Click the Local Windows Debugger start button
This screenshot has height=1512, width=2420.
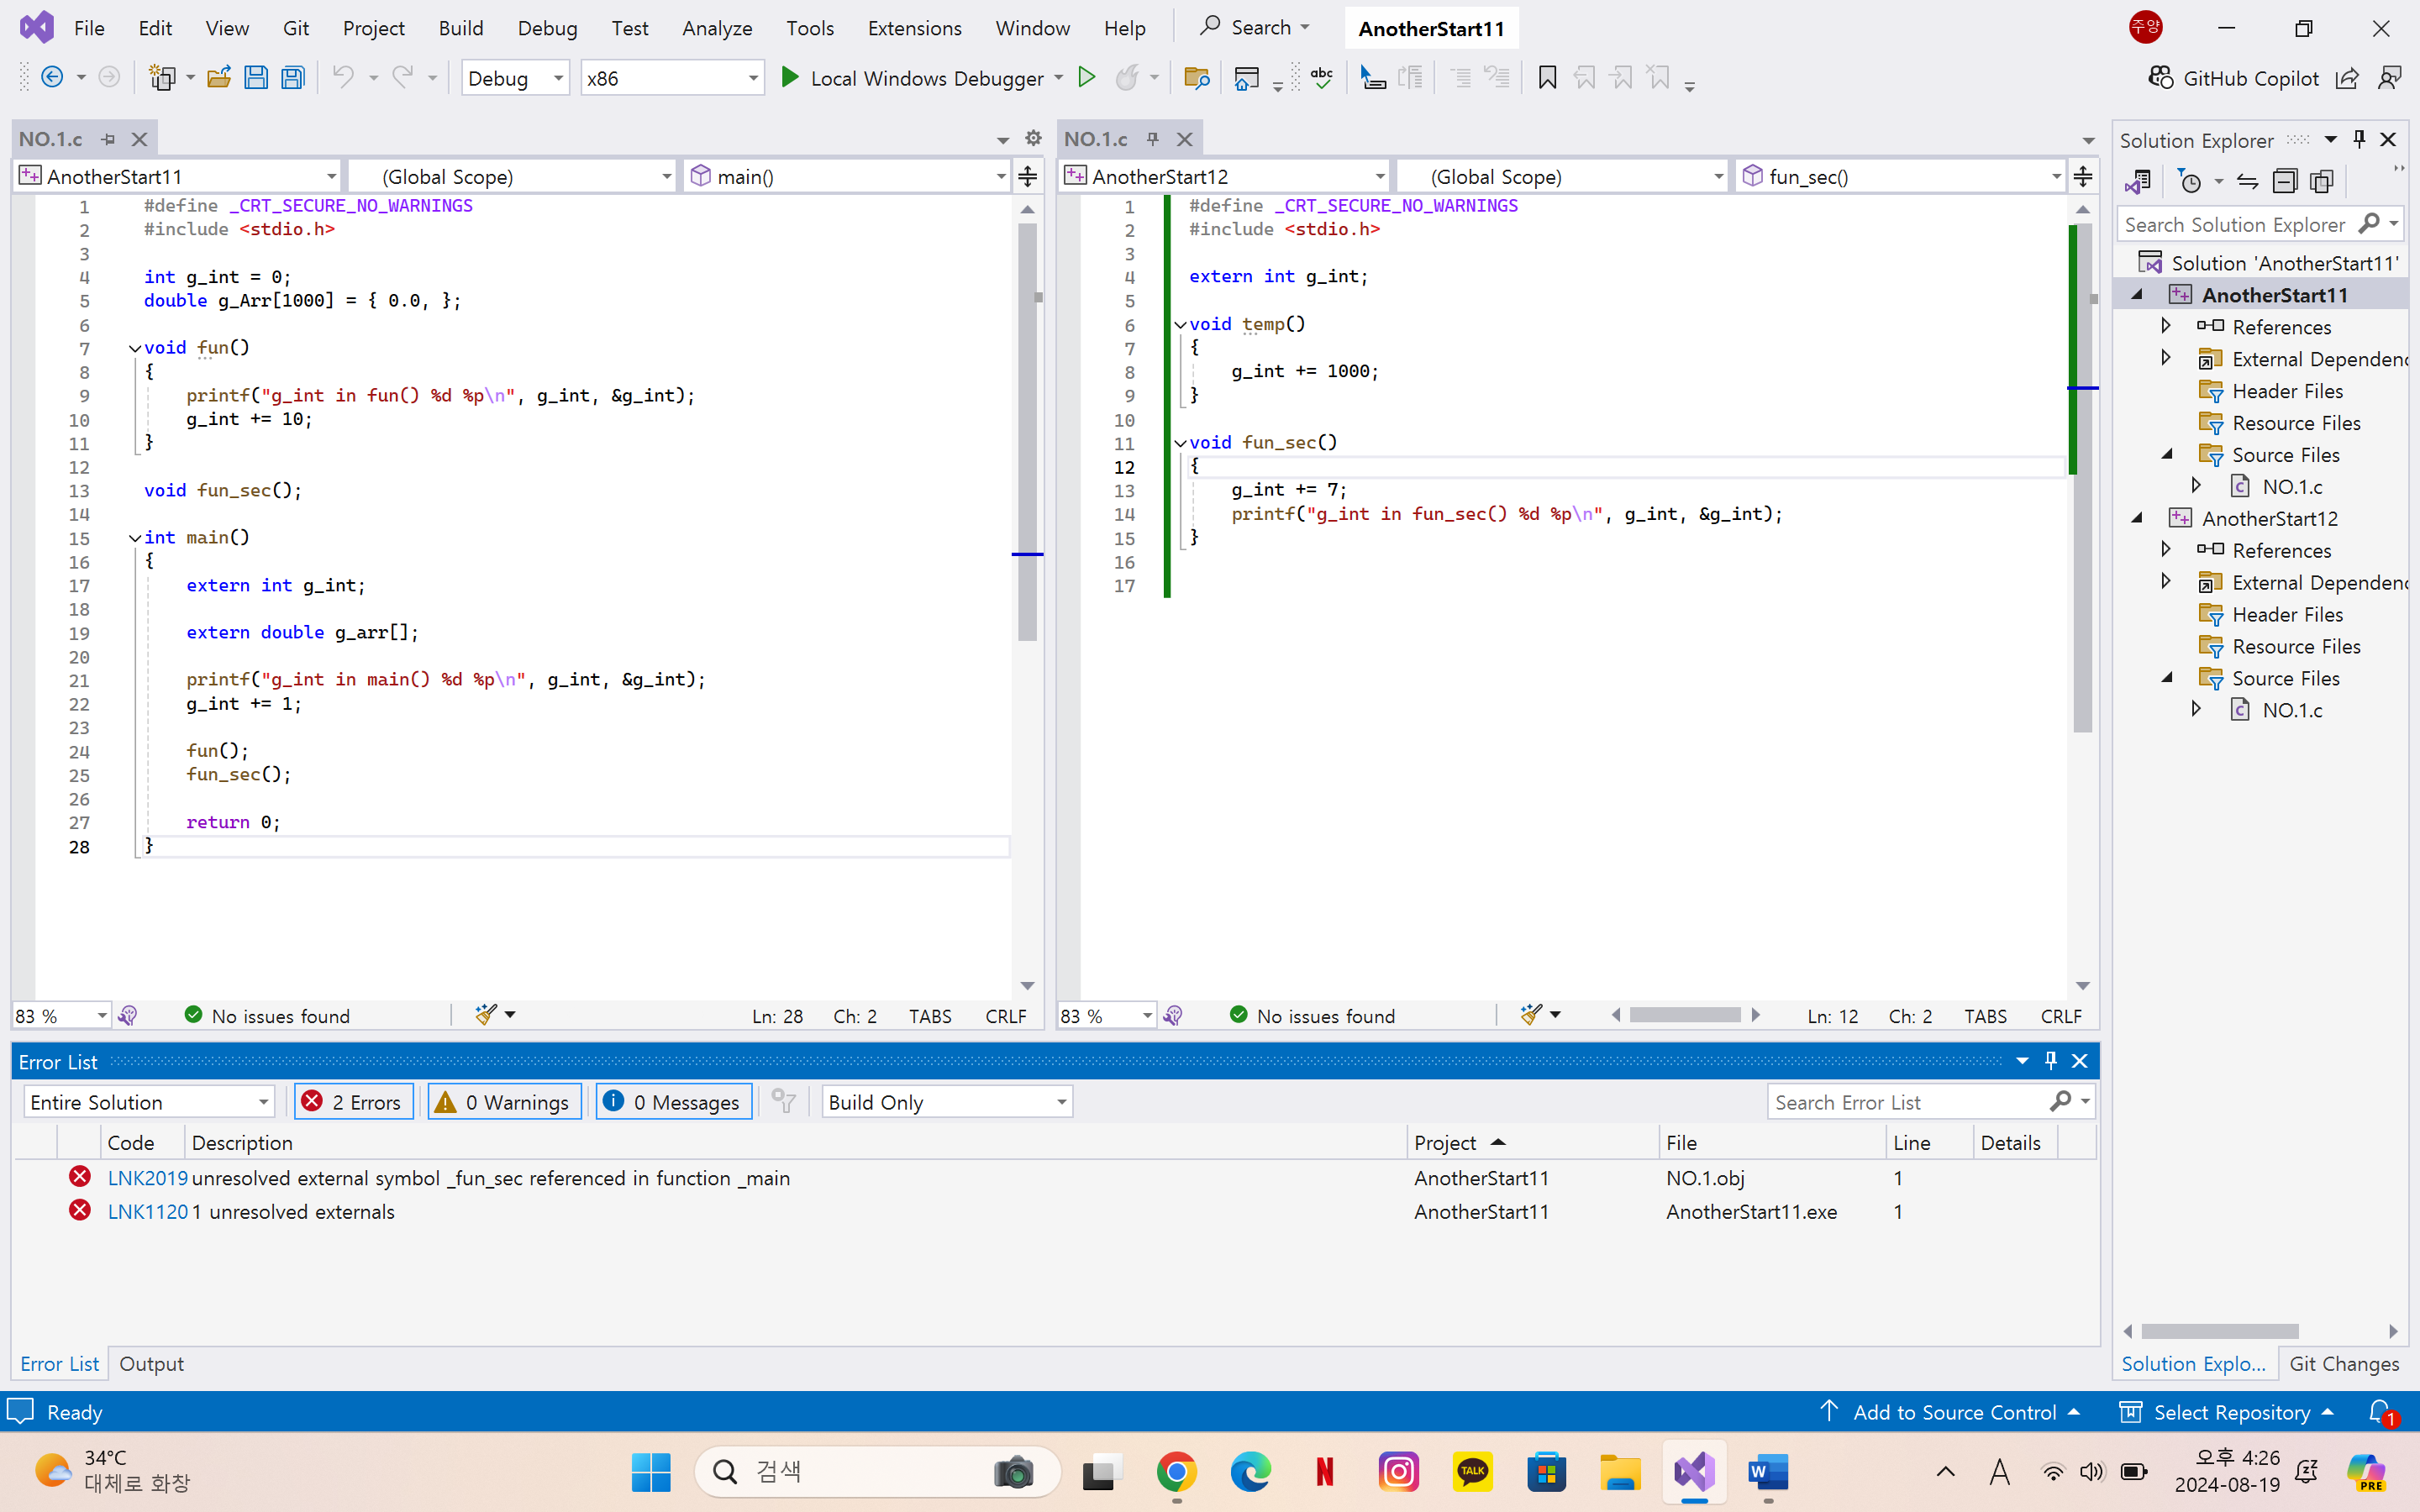[912, 78]
